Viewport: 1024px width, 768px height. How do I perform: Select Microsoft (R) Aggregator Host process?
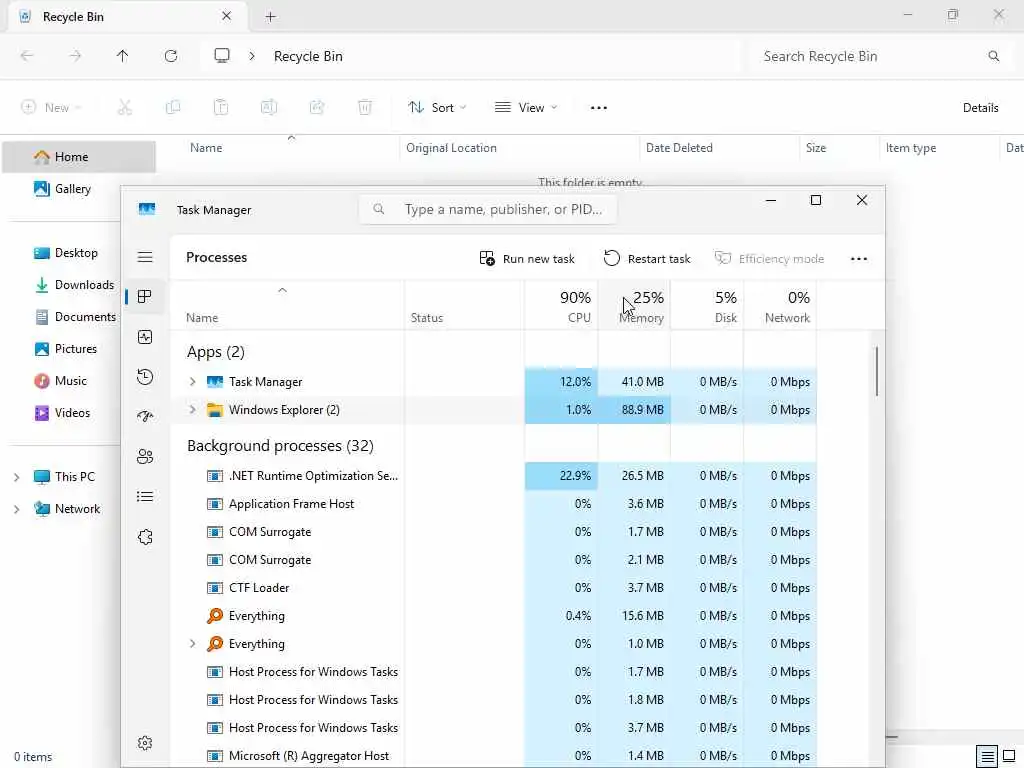(494, 756)
